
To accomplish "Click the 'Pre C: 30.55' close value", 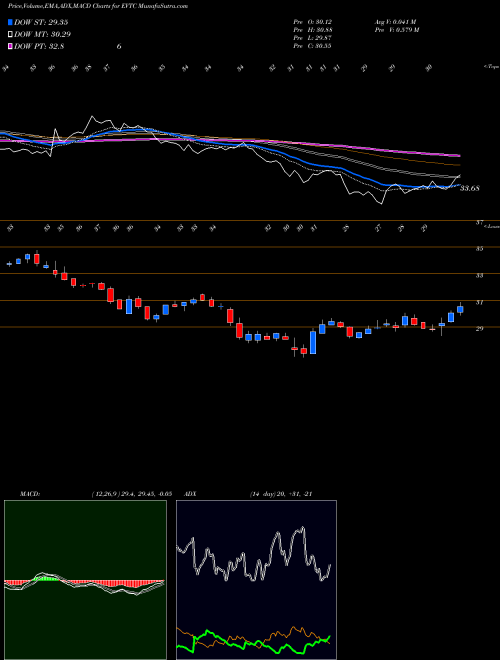I will click(313, 45).
